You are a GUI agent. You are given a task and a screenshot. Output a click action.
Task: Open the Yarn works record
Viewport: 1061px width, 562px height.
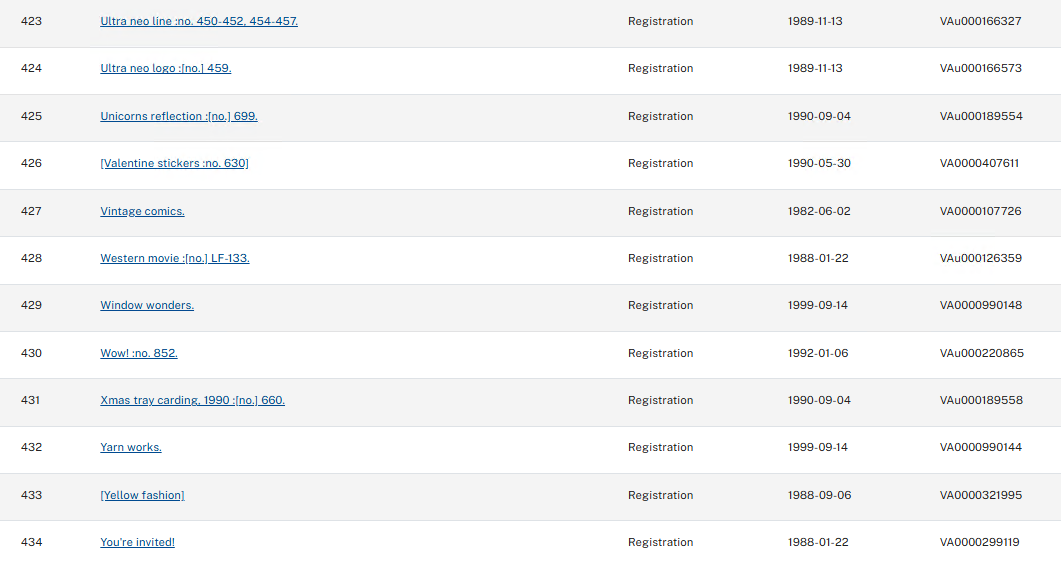pyautogui.click(x=131, y=447)
